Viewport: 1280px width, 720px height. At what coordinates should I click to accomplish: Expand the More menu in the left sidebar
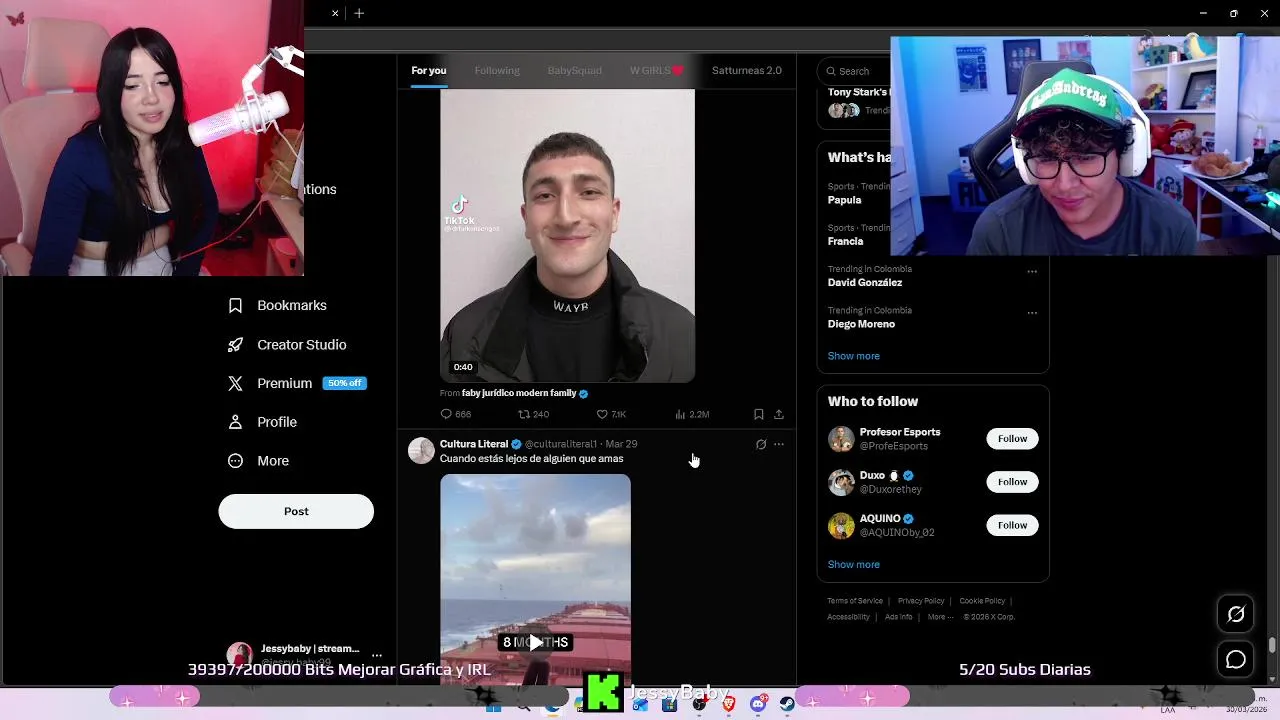[259, 461]
